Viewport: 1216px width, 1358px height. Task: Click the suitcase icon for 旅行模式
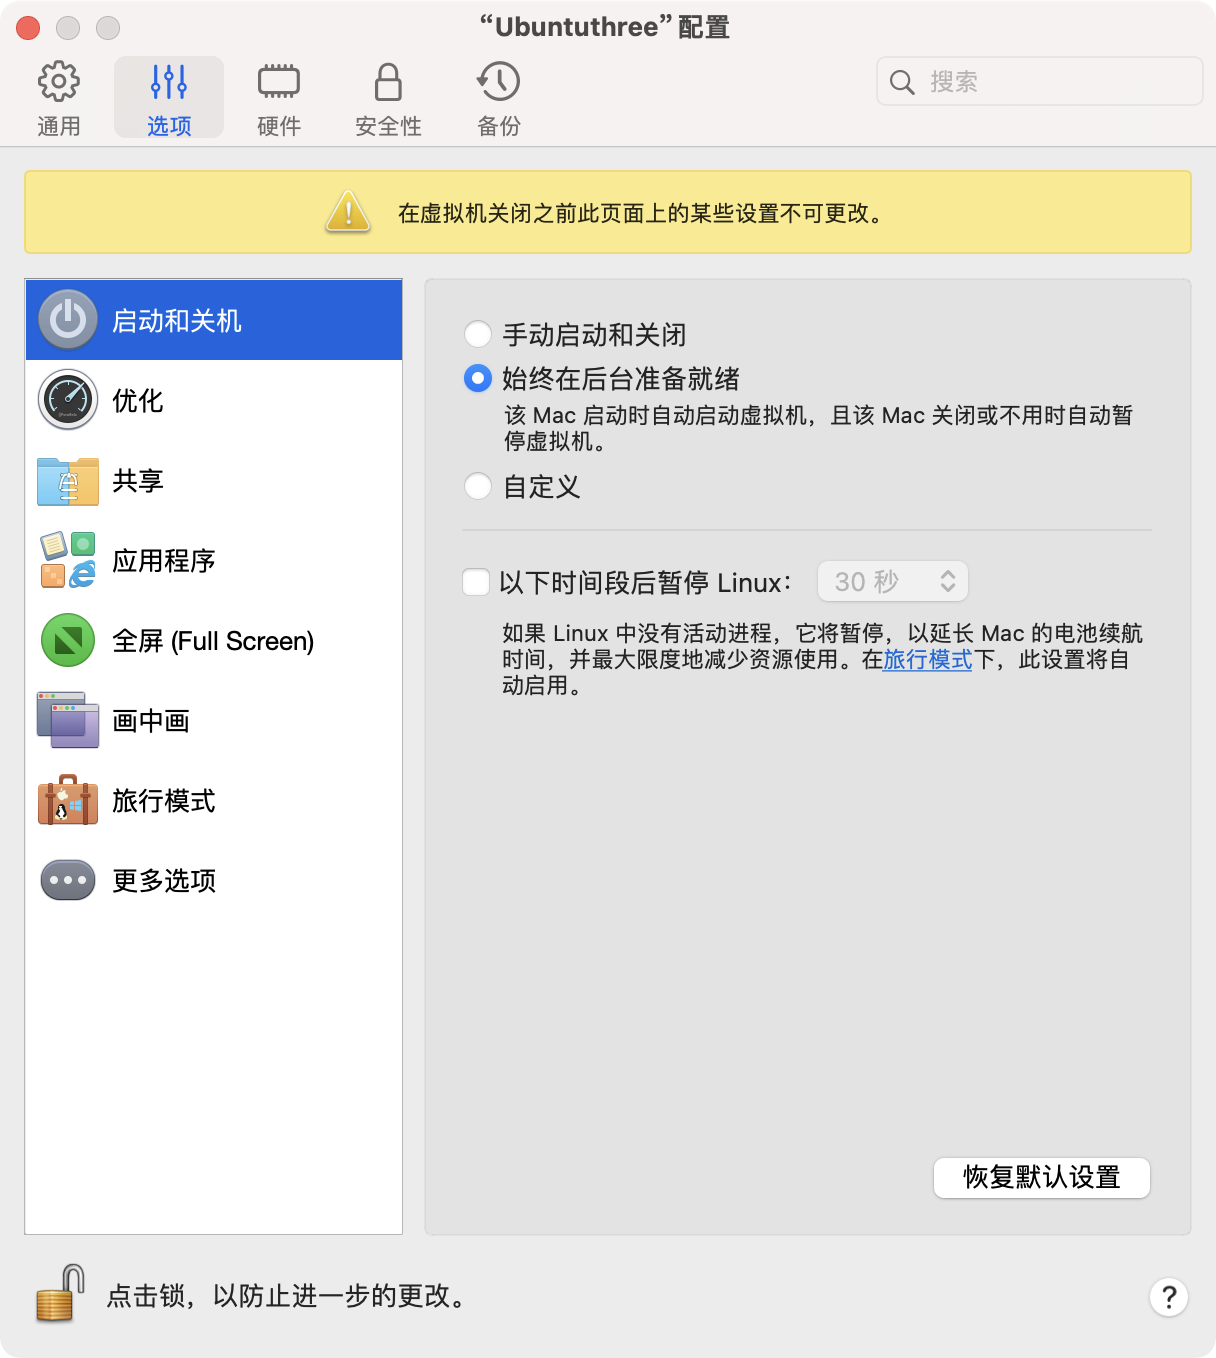click(68, 800)
